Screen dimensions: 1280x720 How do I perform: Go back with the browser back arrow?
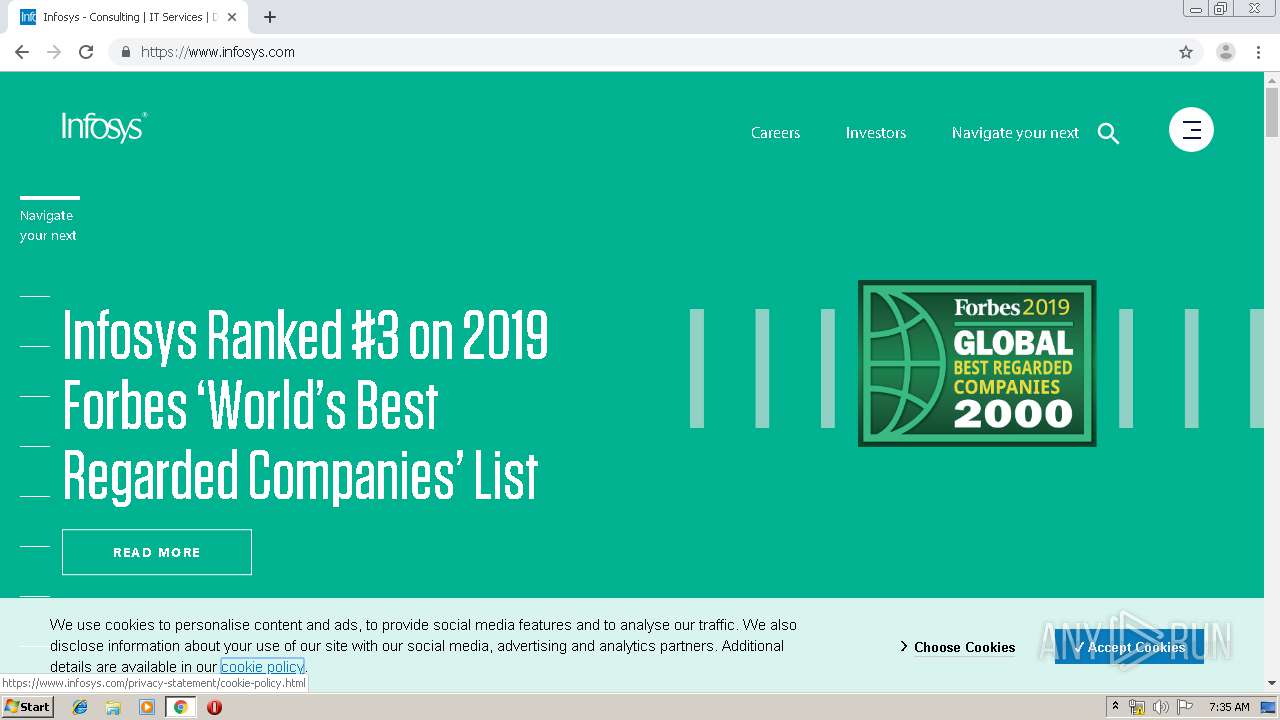coord(22,52)
